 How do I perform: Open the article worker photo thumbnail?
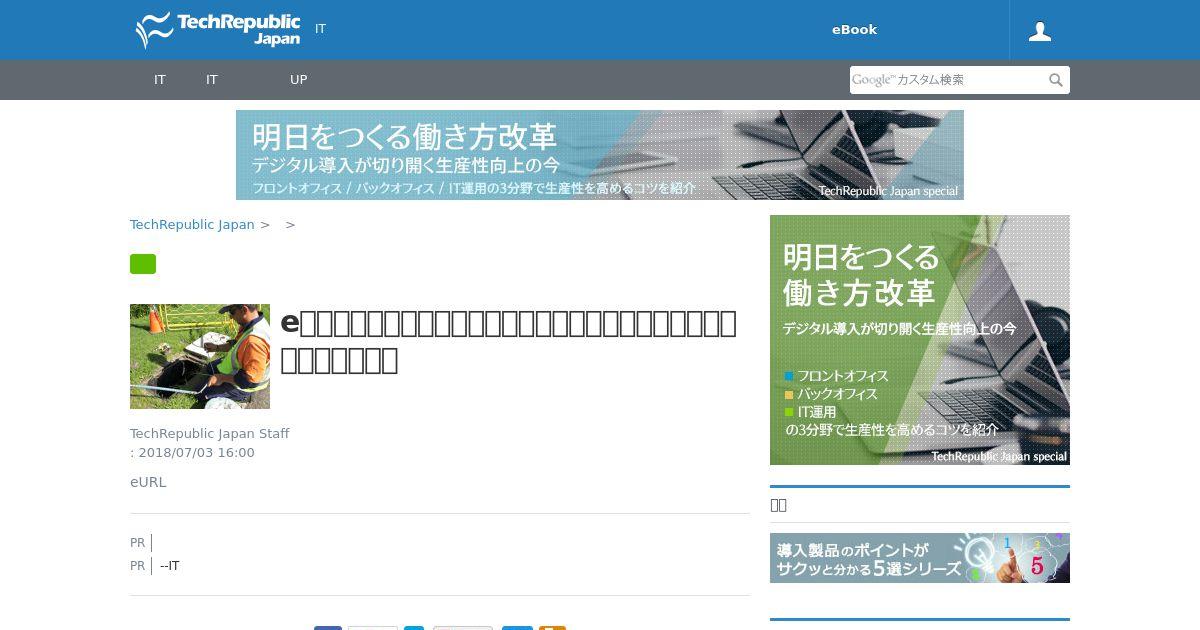pyautogui.click(x=200, y=356)
